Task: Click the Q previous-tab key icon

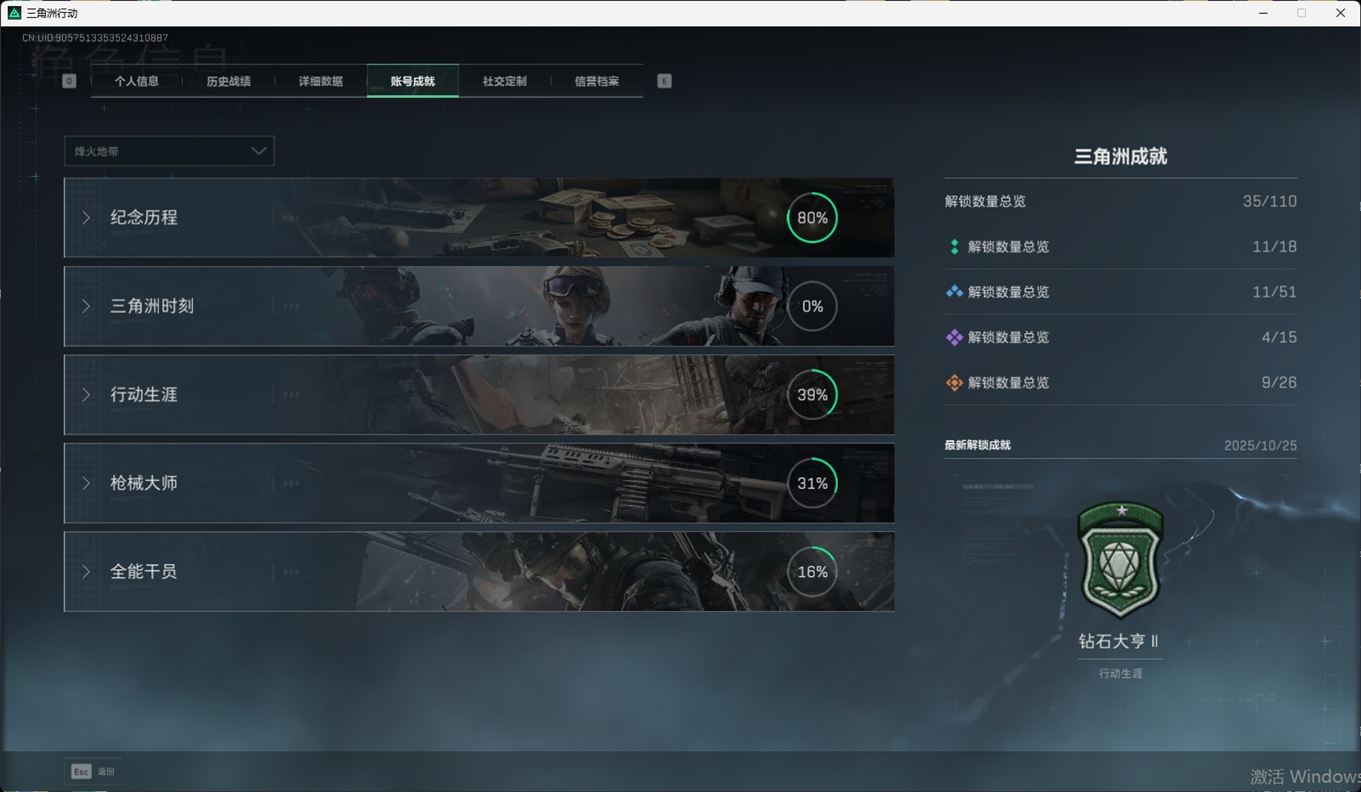Action: [69, 81]
